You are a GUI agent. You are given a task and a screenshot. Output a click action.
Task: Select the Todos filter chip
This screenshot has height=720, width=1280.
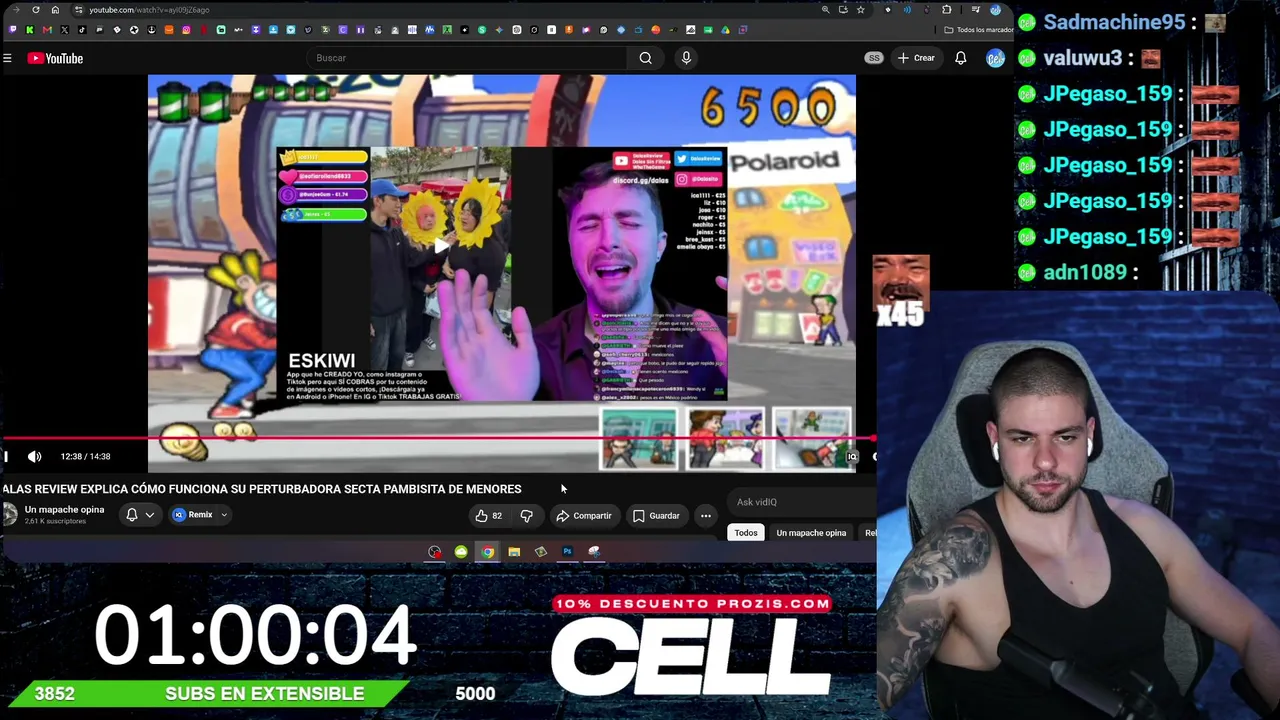coord(746,533)
